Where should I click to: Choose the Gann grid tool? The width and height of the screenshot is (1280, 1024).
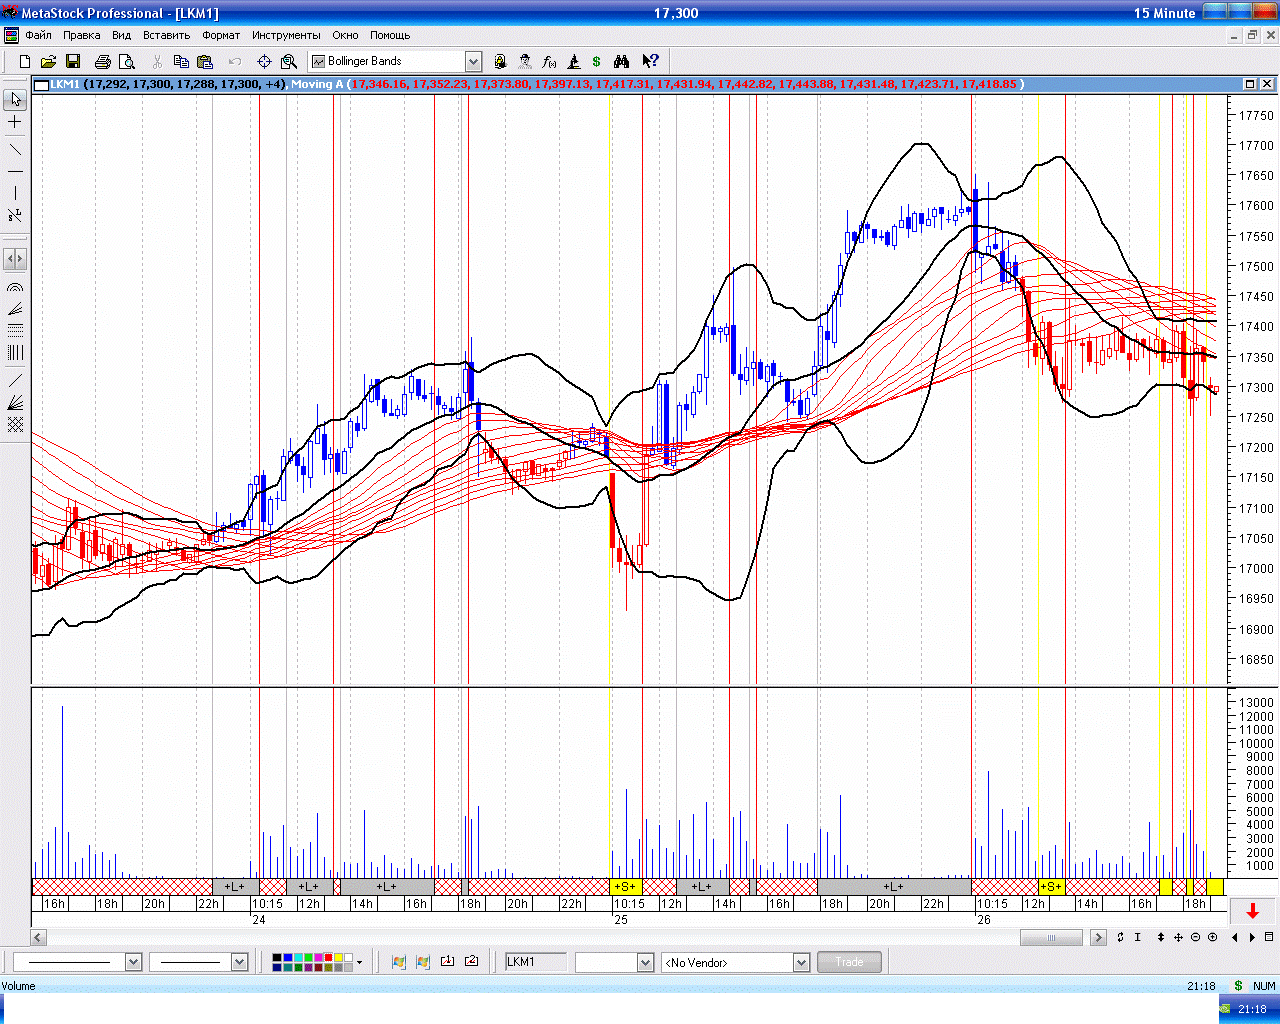(15, 425)
